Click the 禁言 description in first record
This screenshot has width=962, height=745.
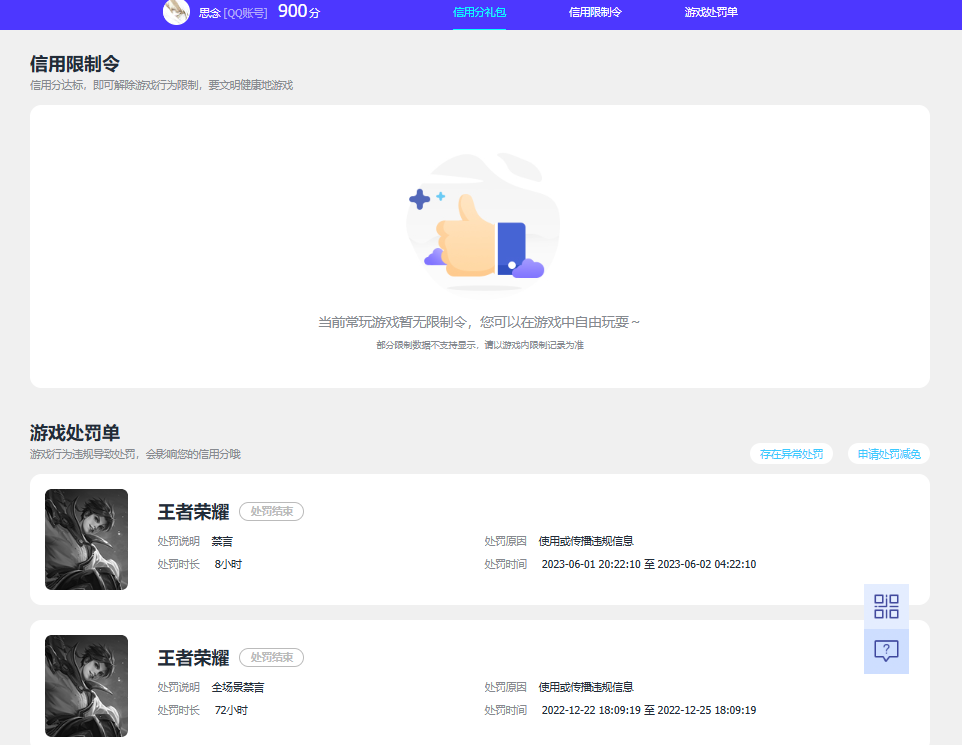[x=222, y=541]
